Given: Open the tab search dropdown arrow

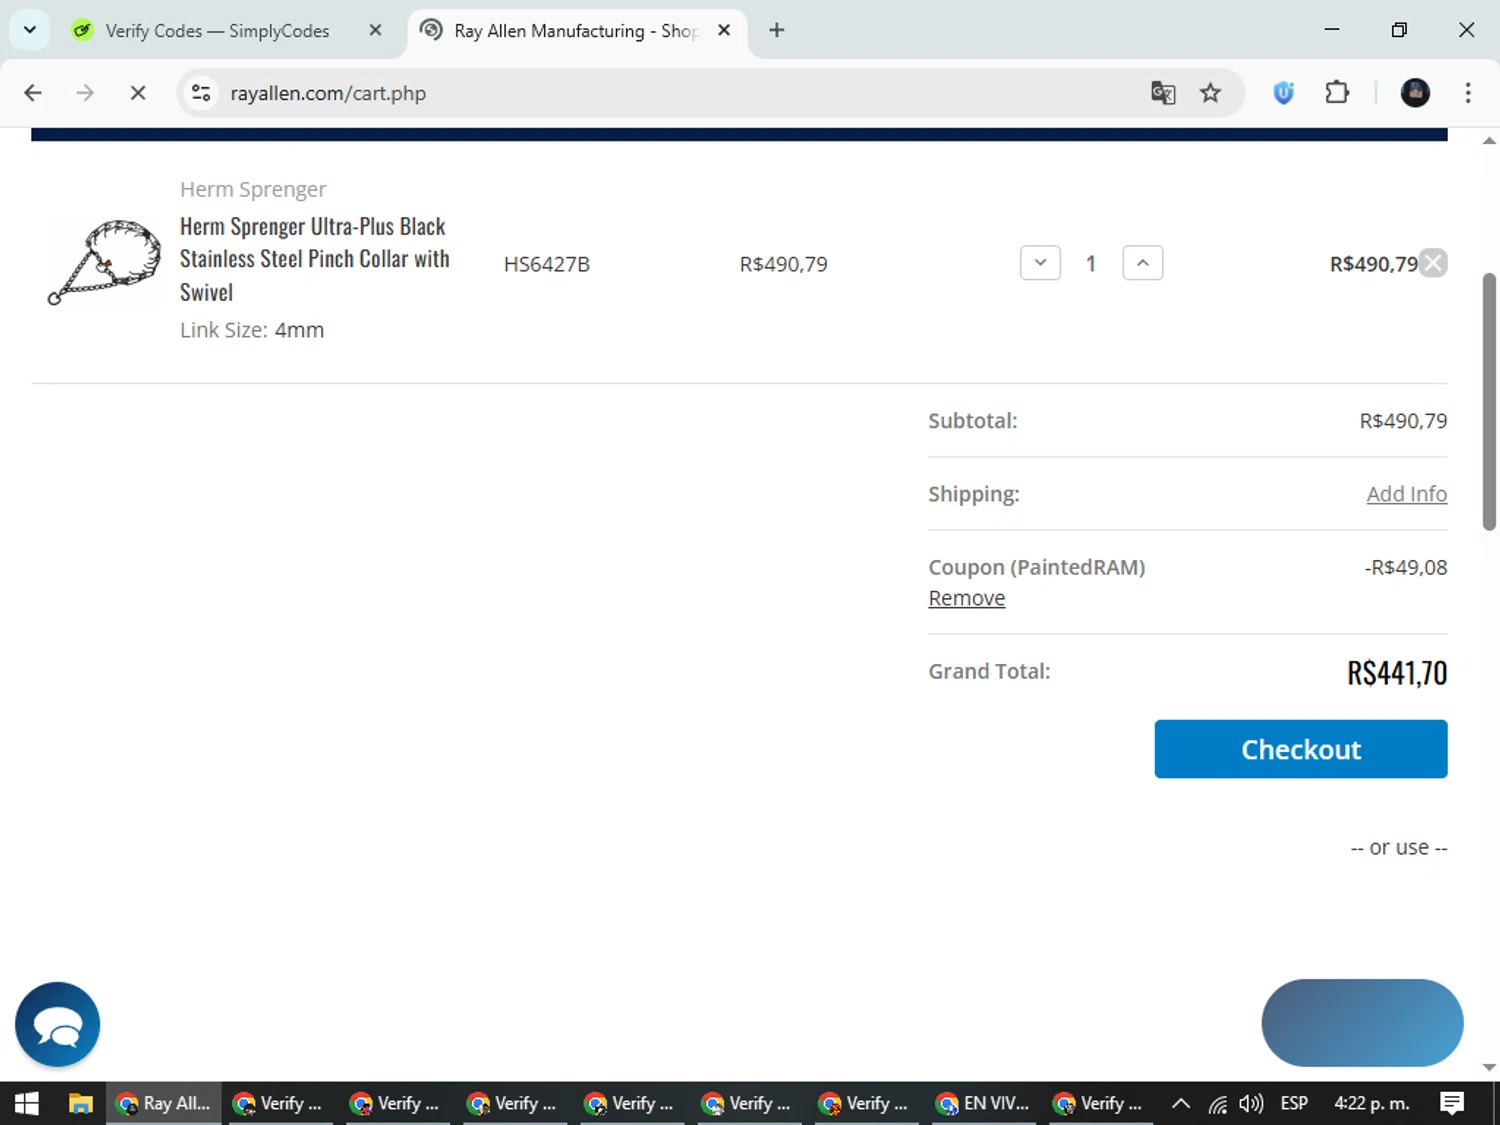Looking at the screenshot, I should click(x=30, y=30).
